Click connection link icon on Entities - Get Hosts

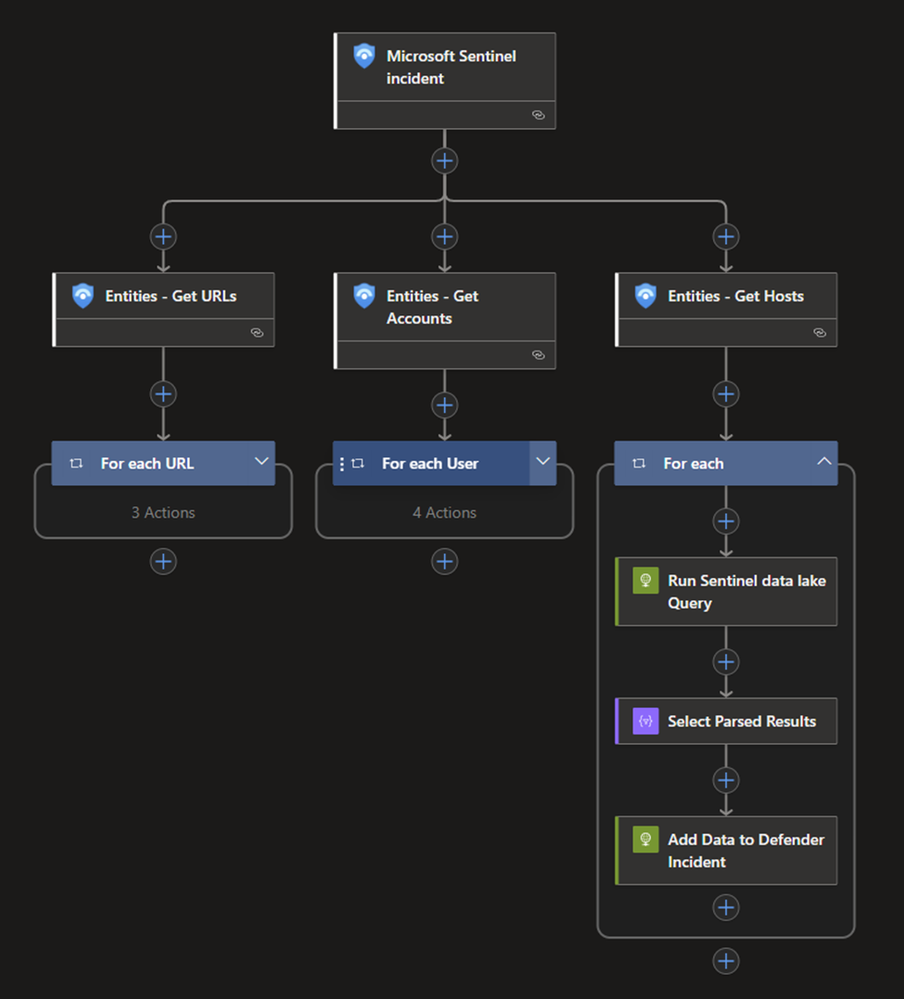(820, 333)
